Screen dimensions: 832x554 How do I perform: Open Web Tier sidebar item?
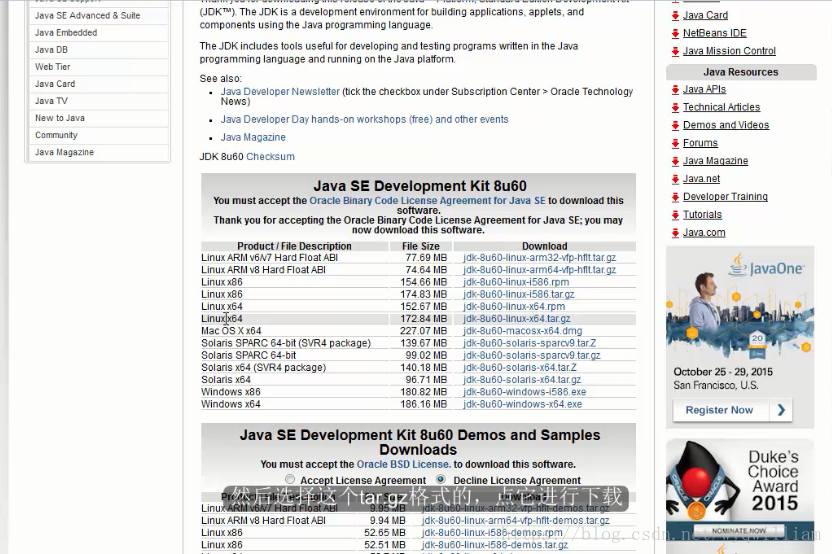[x=99, y=66]
